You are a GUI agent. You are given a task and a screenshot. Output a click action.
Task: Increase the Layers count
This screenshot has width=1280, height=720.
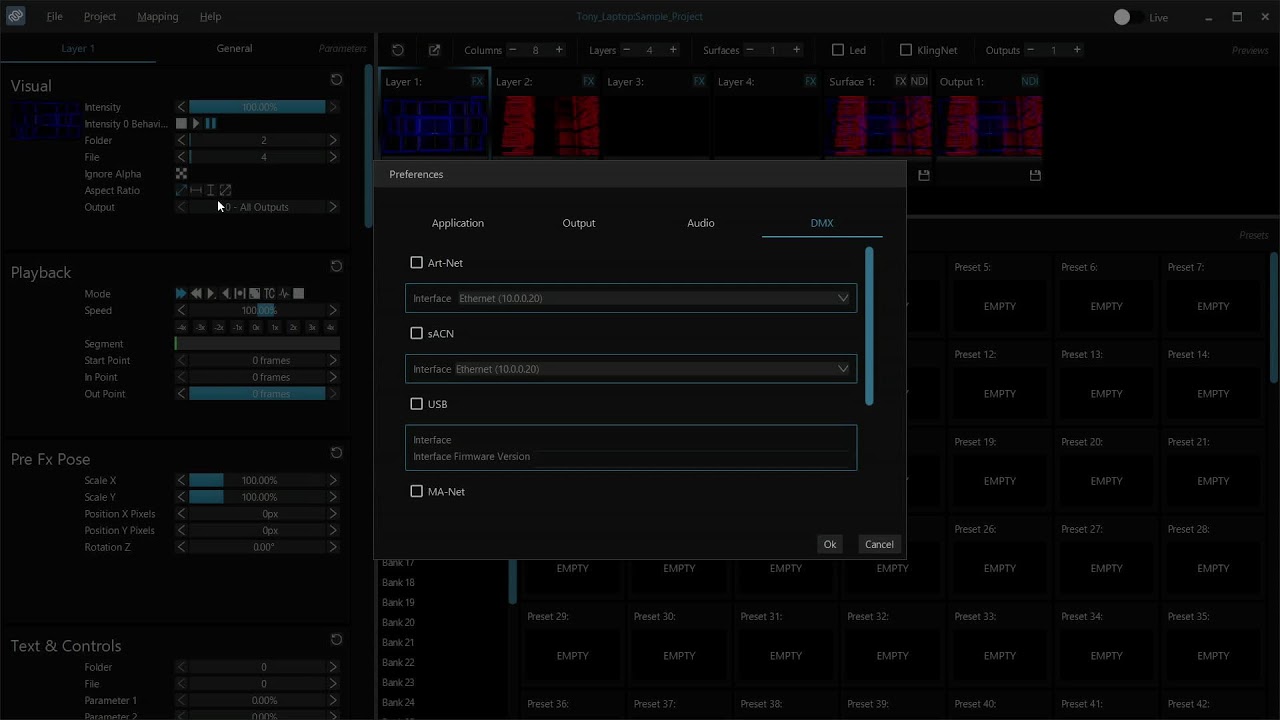pos(673,50)
